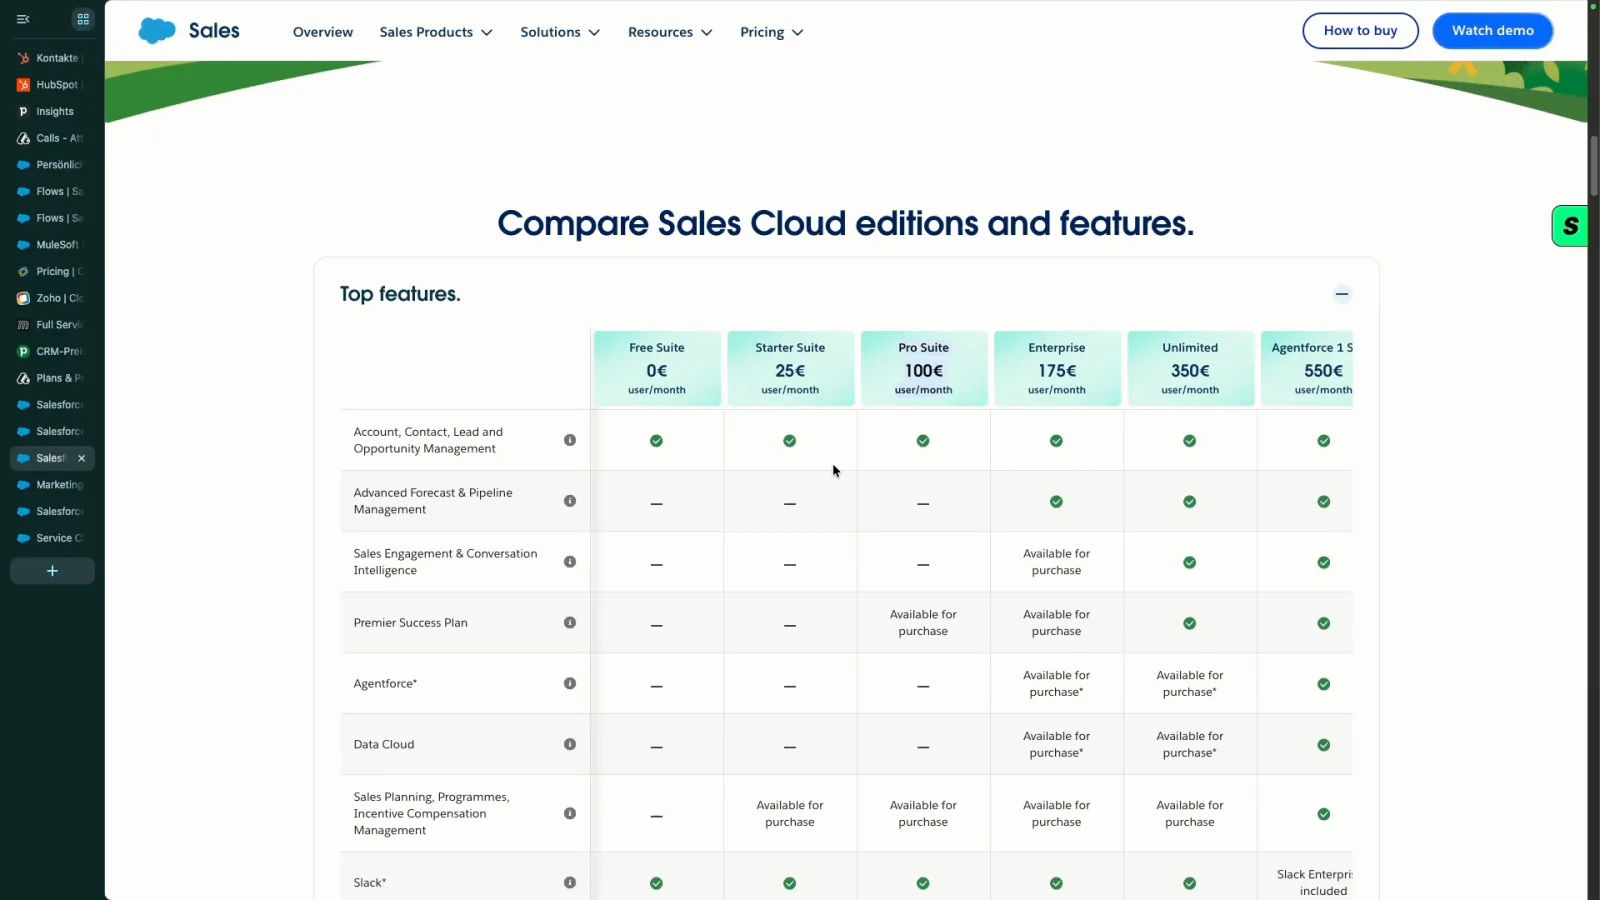Expand the Sales Products dropdown
The height and width of the screenshot is (900, 1600).
pos(436,32)
